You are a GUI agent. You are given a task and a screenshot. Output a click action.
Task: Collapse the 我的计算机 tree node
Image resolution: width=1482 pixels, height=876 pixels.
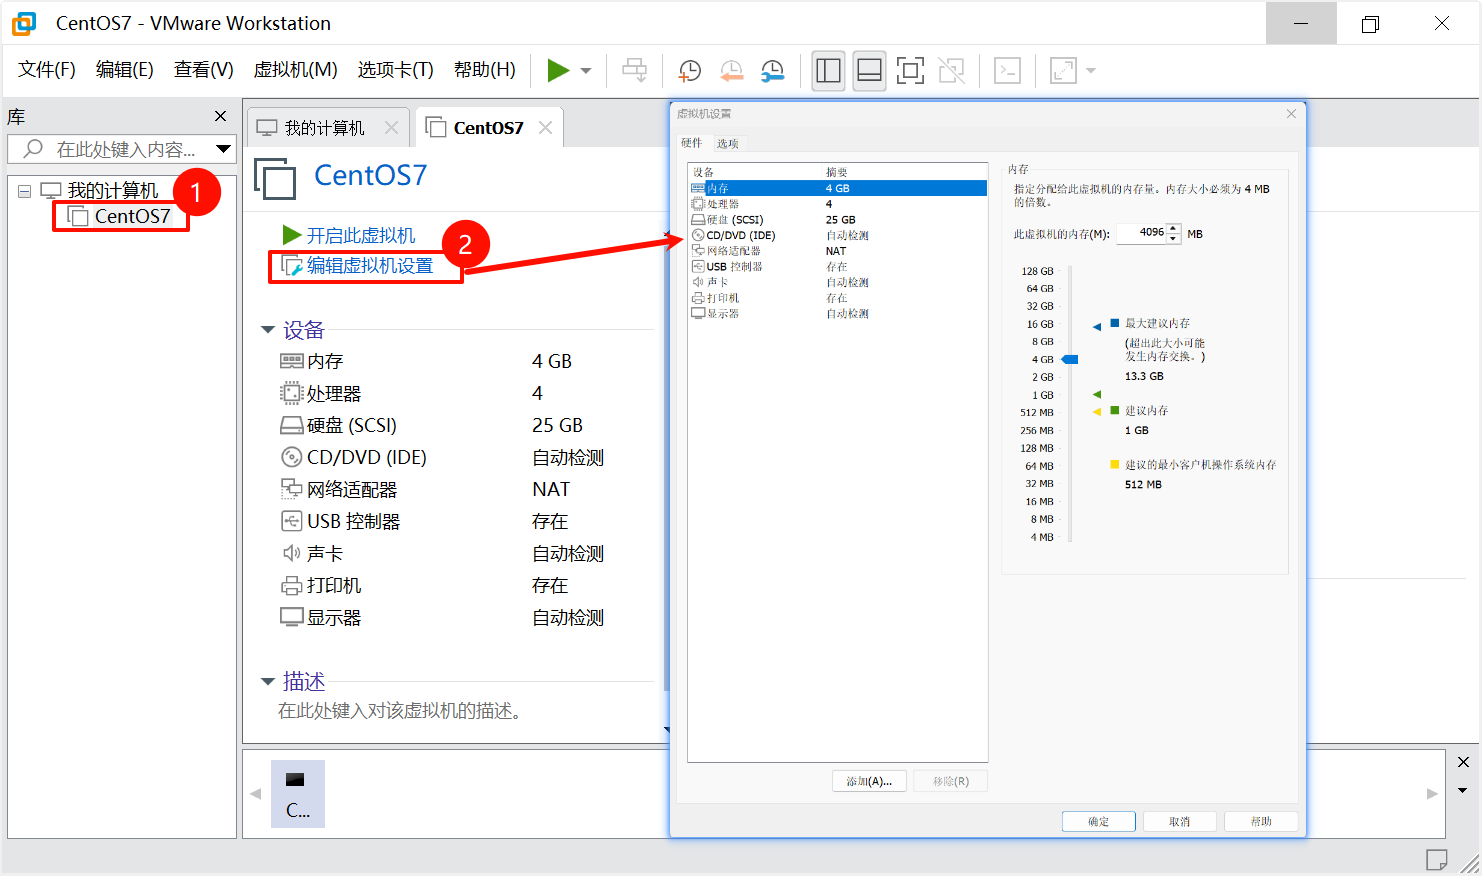click(24, 190)
